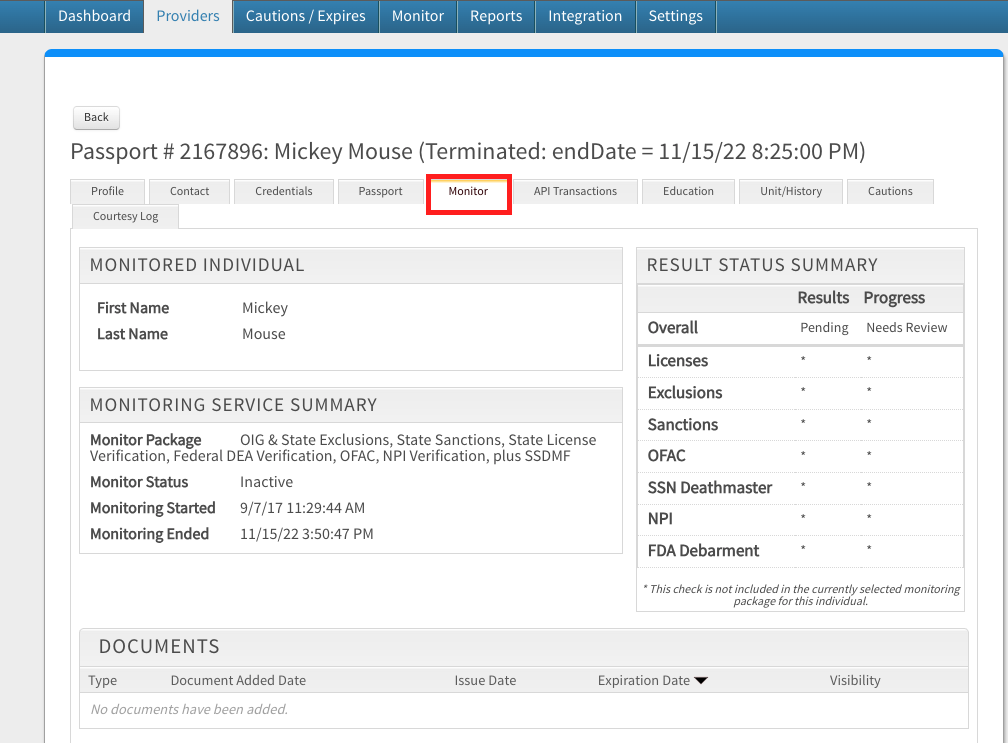This screenshot has height=743, width=1008.
Task: Click the Results column header
Action: pyautogui.click(x=823, y=298)
